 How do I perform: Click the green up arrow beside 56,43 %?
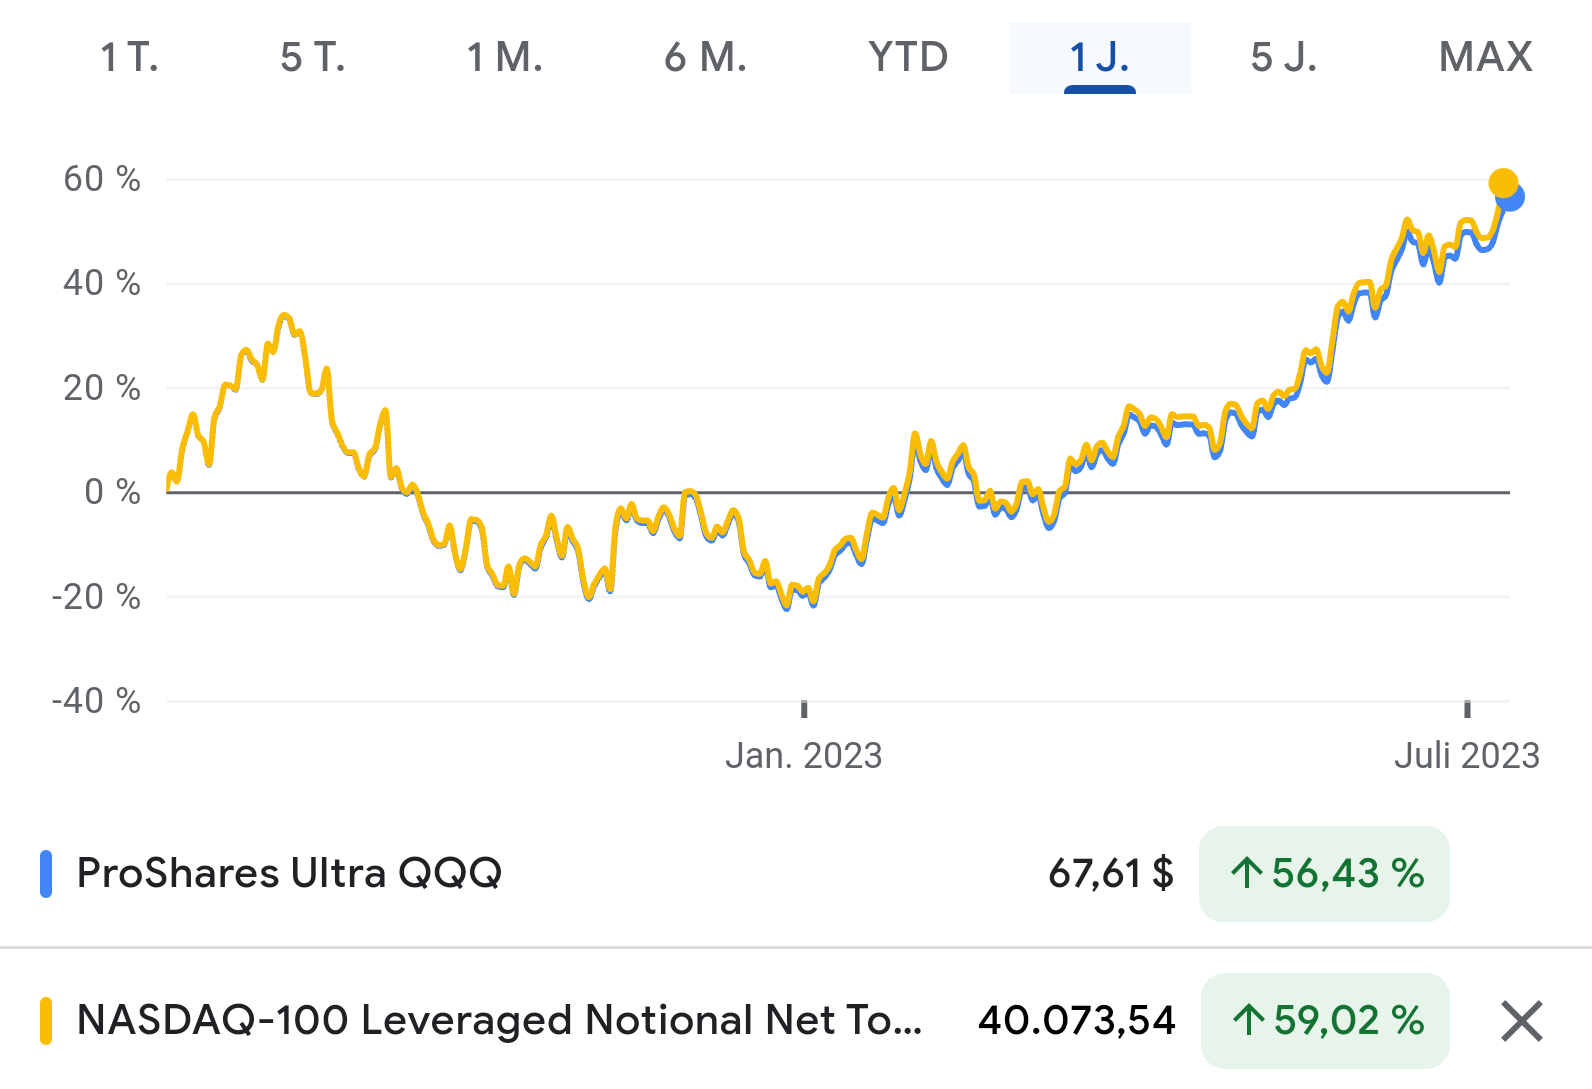[x=1246, y=873]
